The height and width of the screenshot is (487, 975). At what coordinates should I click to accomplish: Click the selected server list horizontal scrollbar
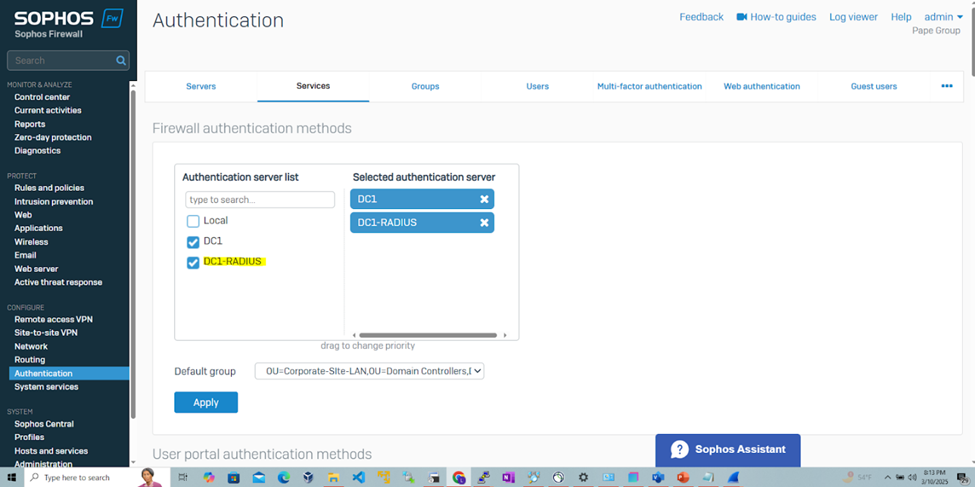(428, 335)
